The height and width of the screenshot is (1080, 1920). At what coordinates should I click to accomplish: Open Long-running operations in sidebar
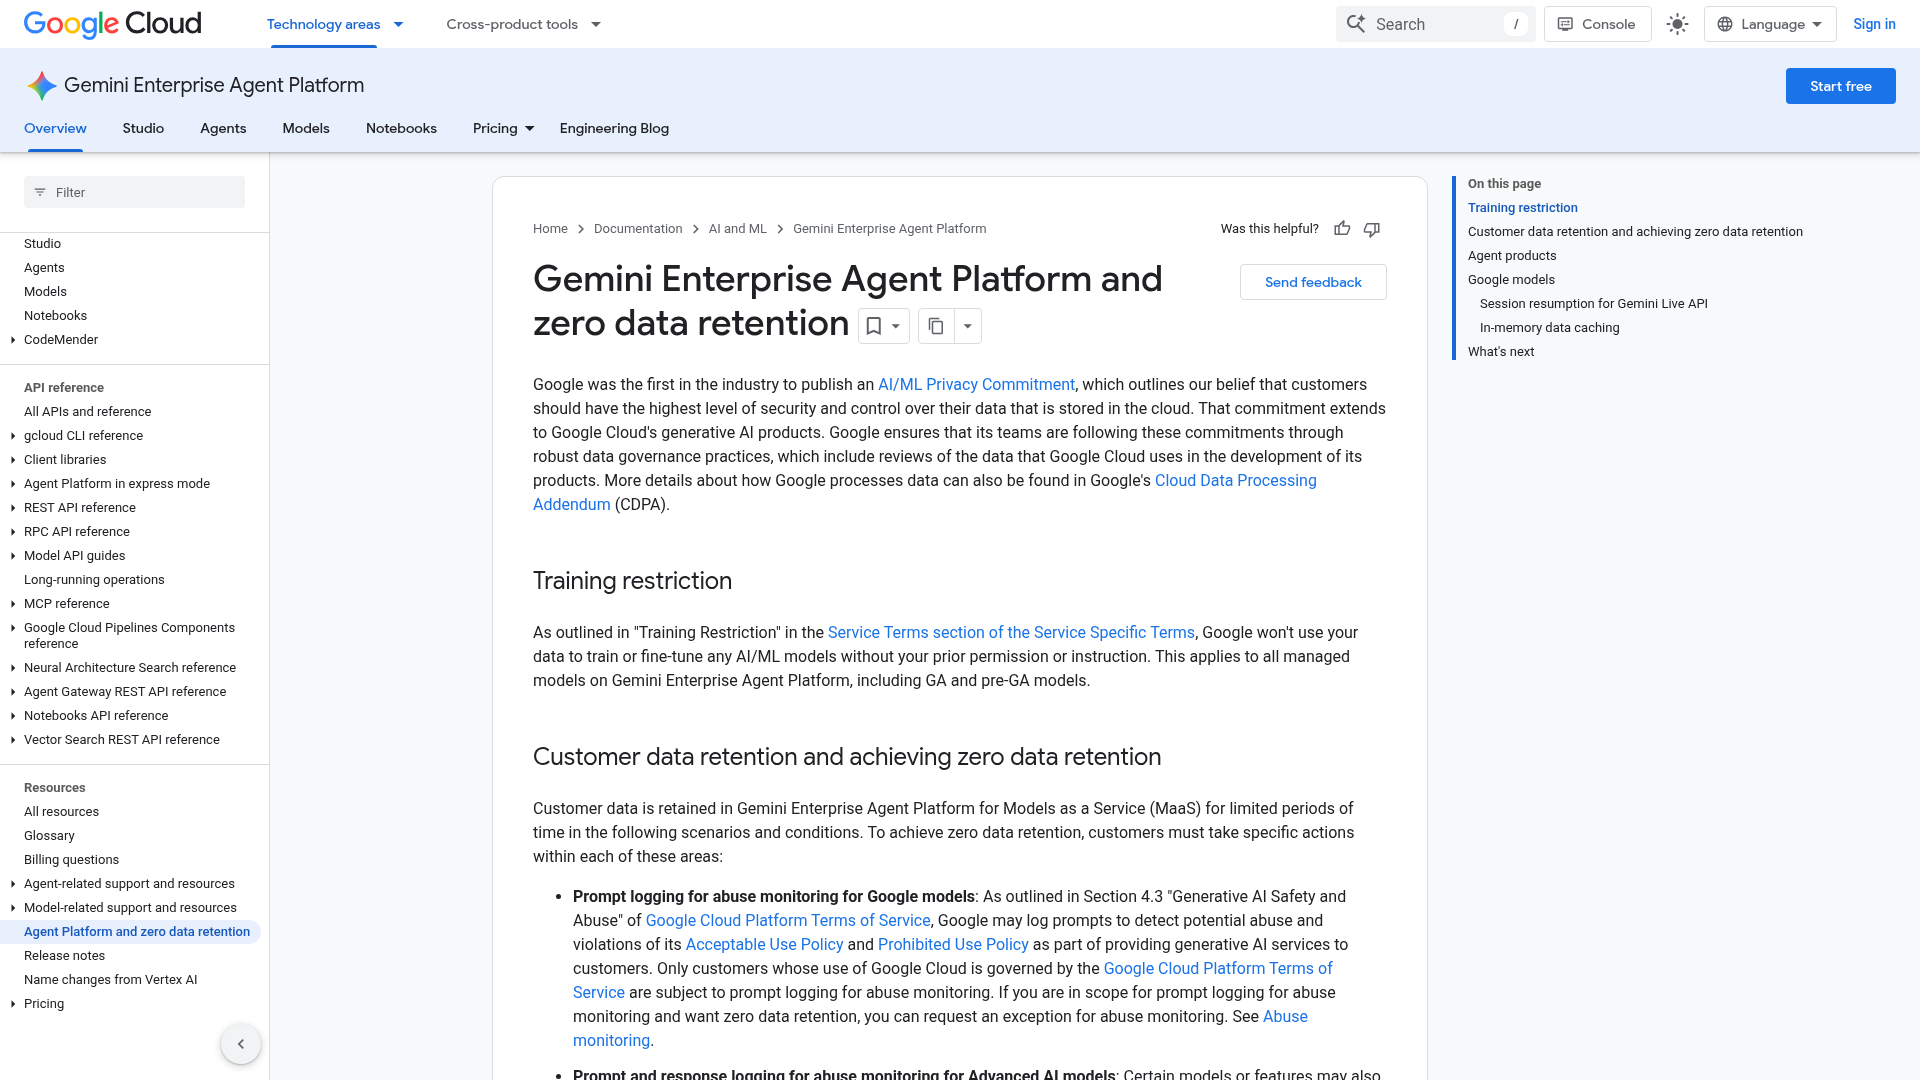(x=94, y=580)
